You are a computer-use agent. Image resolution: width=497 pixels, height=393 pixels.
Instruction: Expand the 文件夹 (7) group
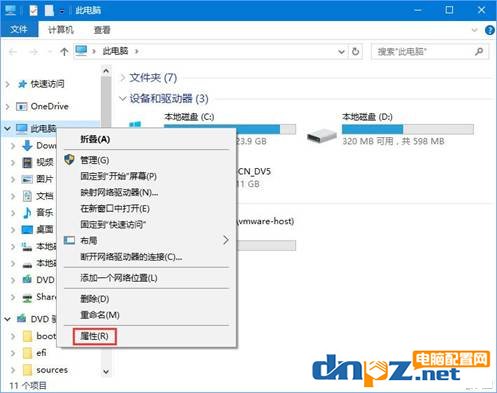click(x=123, y=78)
